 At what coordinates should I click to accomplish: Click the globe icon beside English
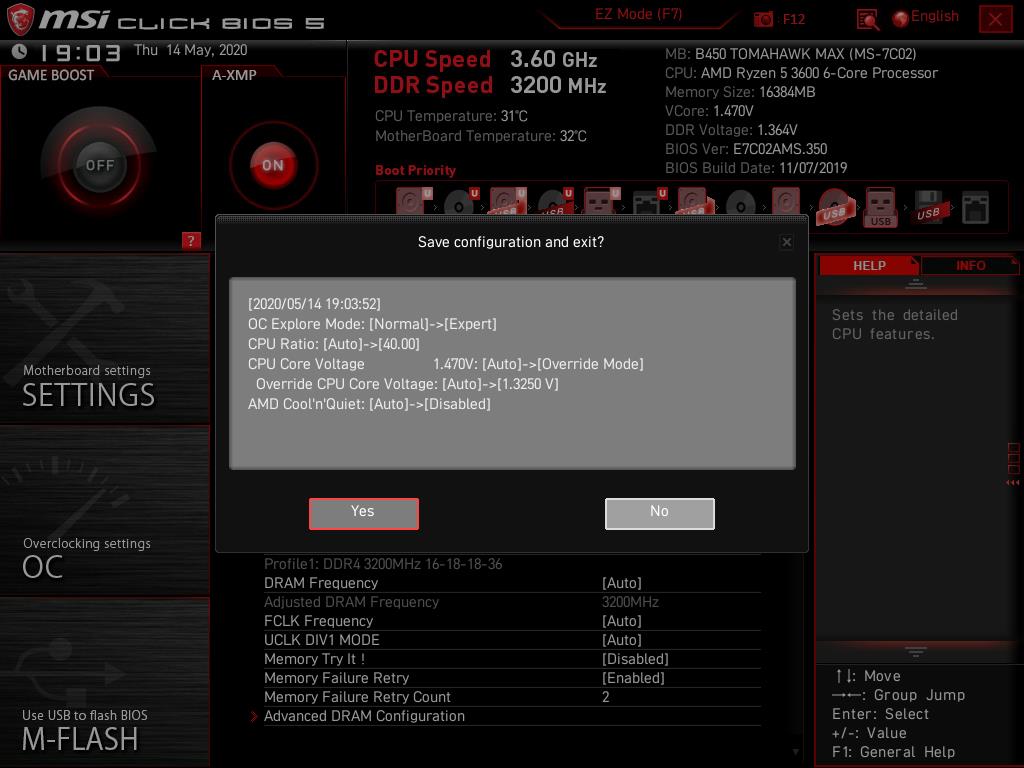(x=901, y=19)
